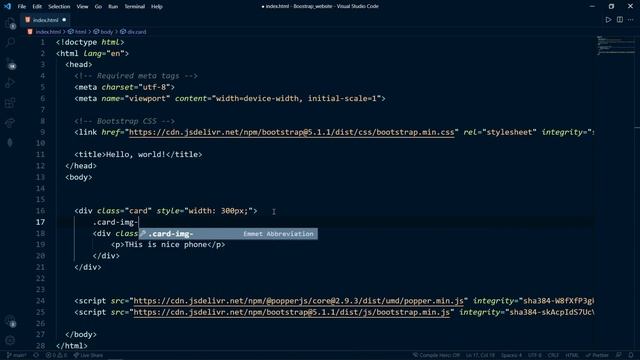Open the Source Control view

[10, 63]
